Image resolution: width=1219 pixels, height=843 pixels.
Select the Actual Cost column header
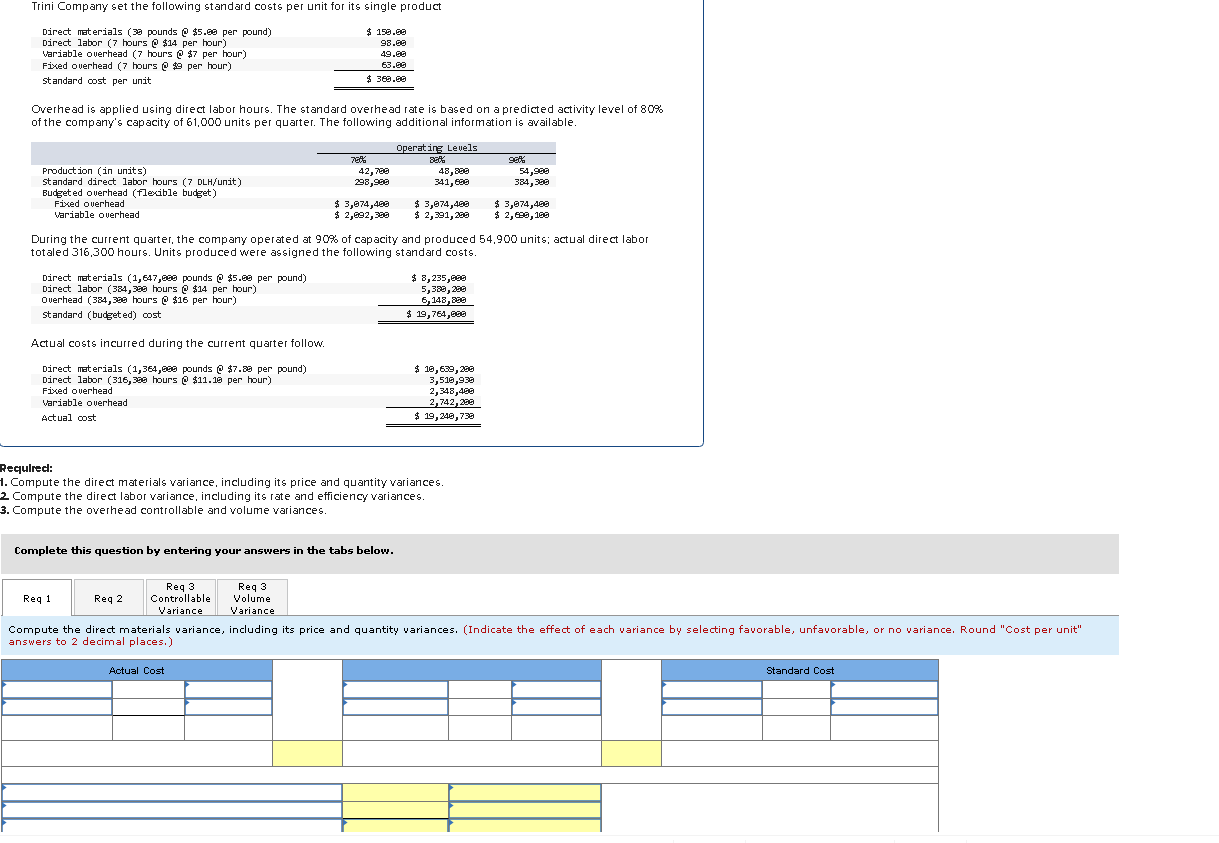(137, 670)
